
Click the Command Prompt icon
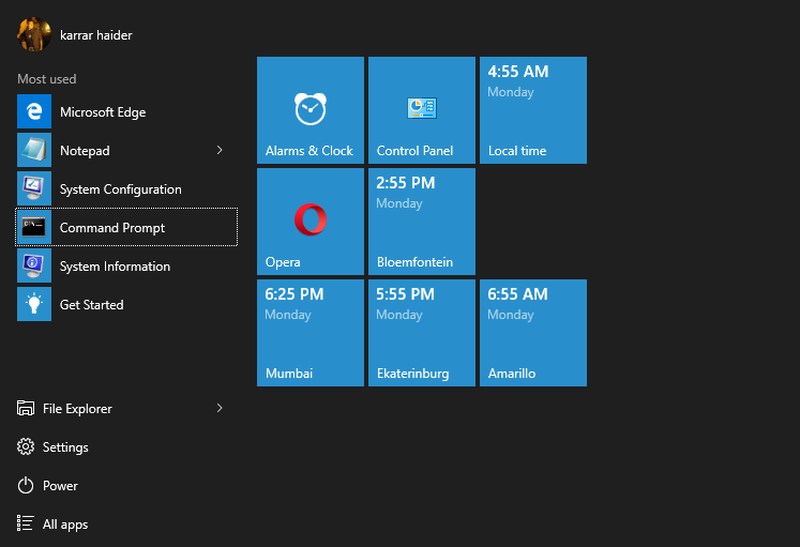[x=34, y=227]
